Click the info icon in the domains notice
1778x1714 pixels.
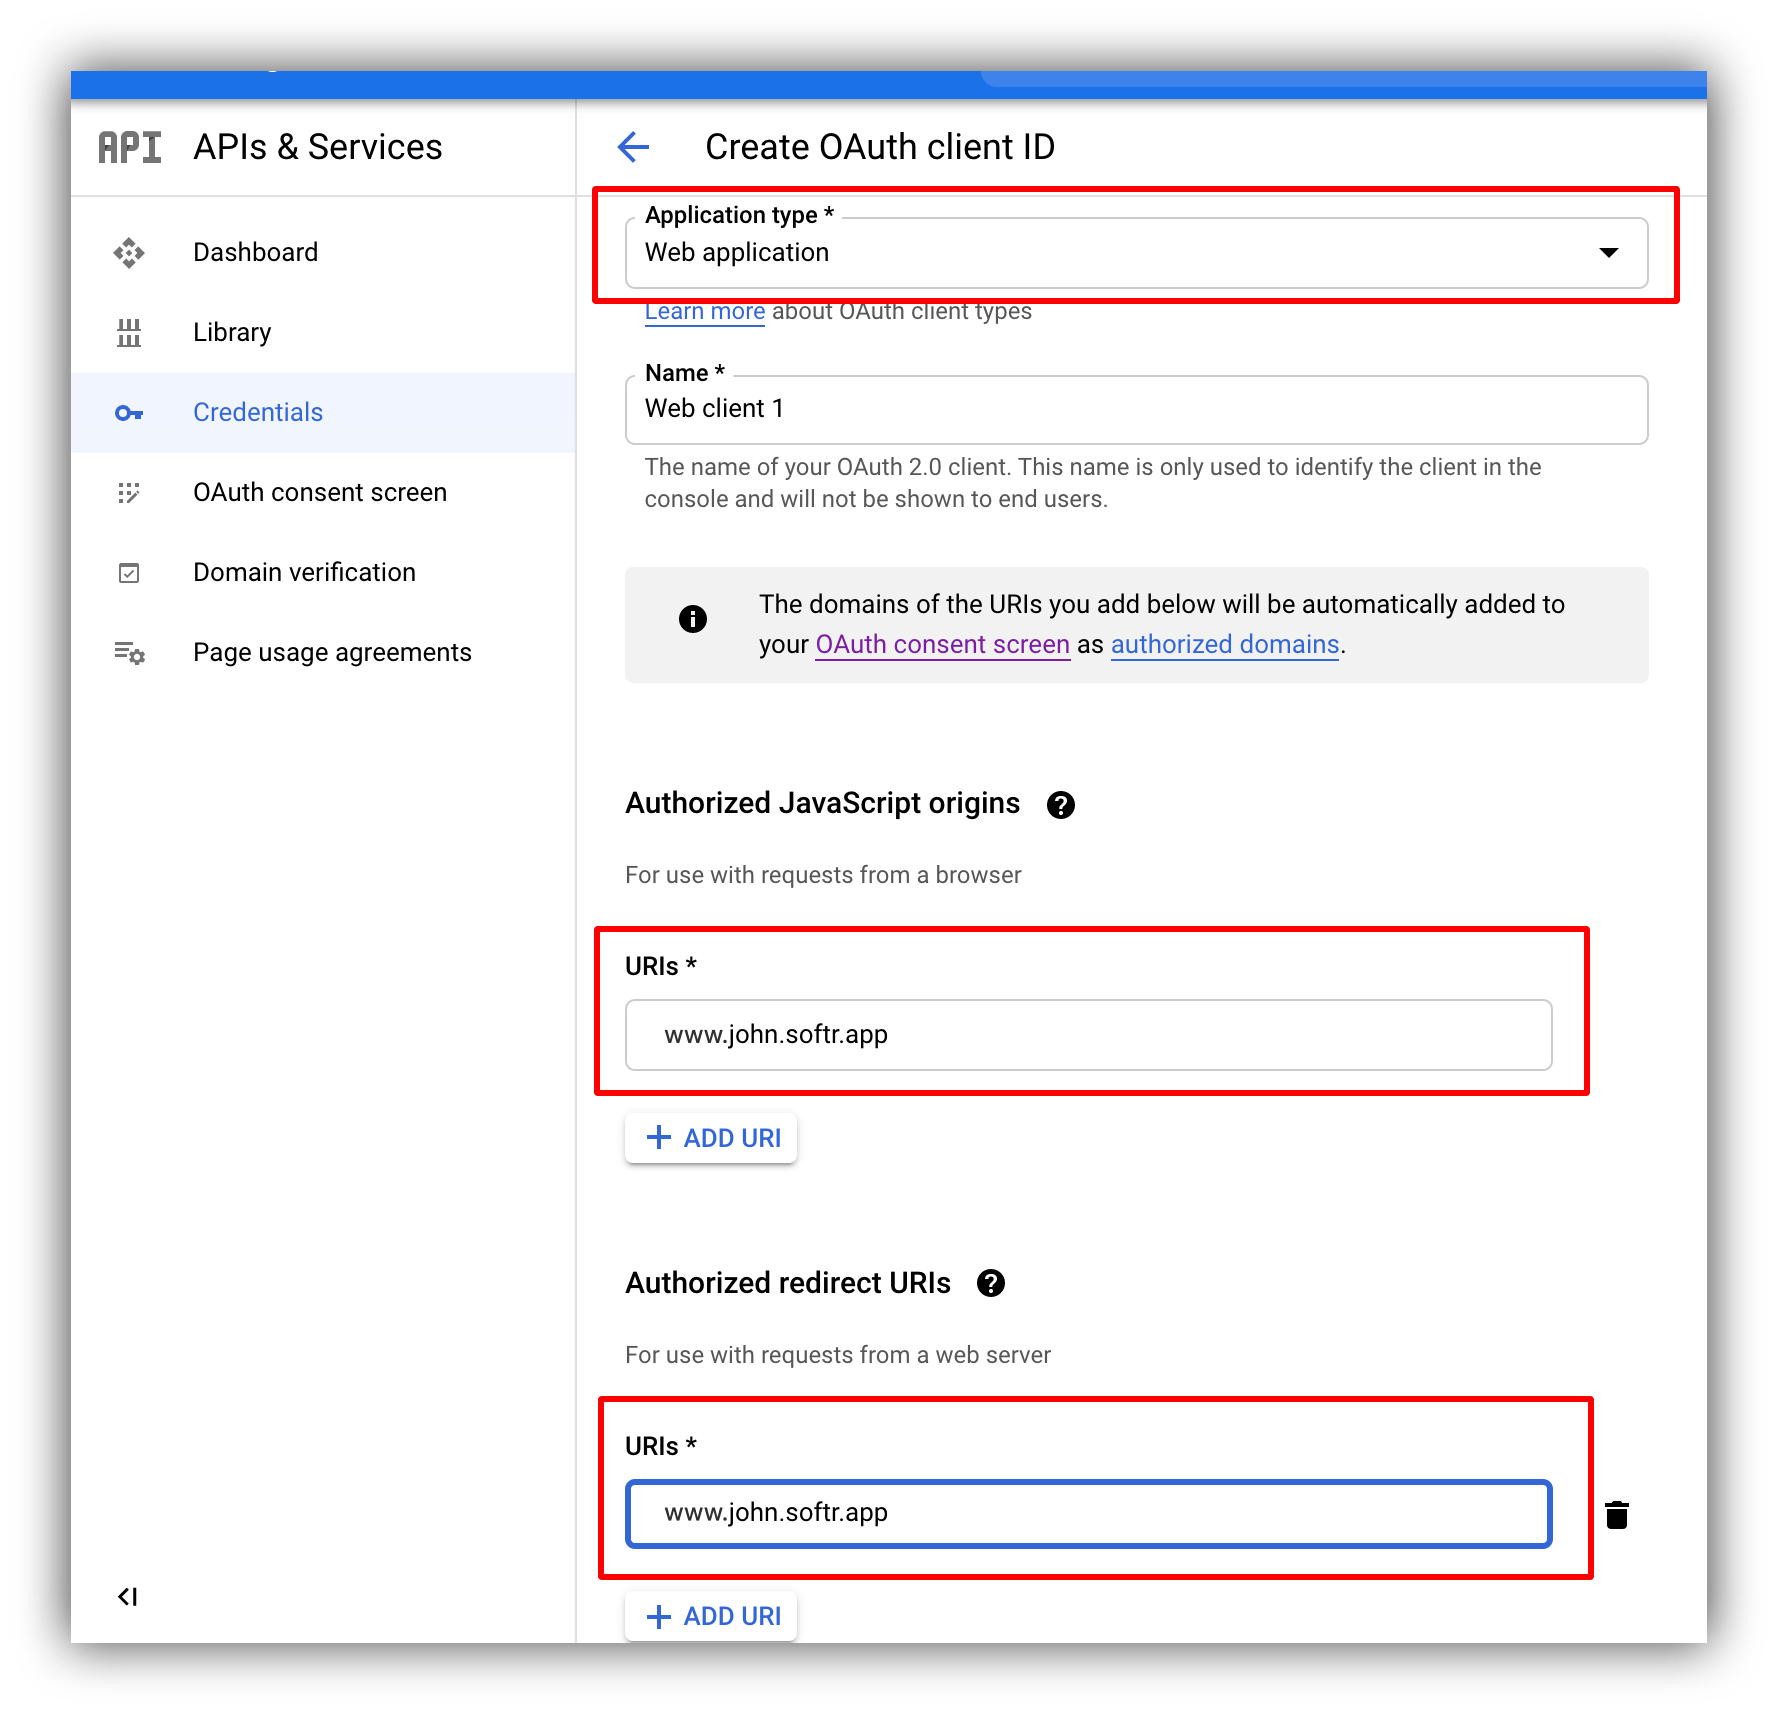click(x=693, y=619)
